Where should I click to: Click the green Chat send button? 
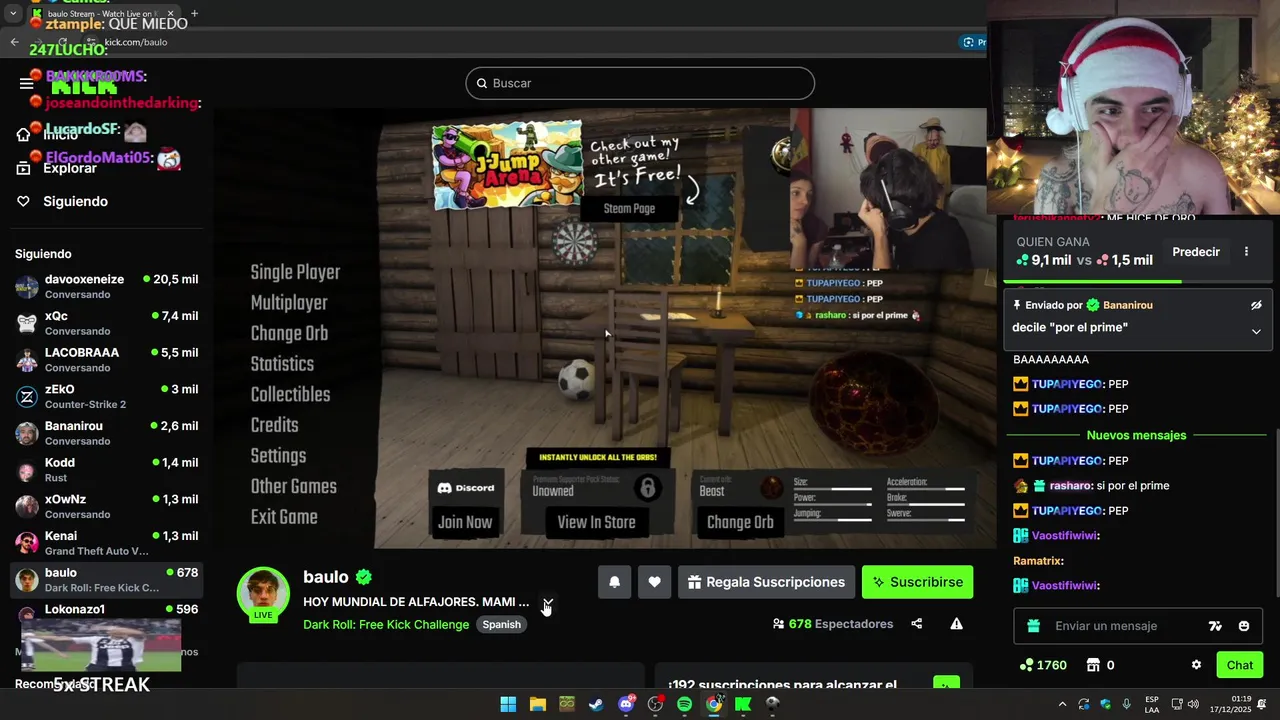click(1239, 665)
